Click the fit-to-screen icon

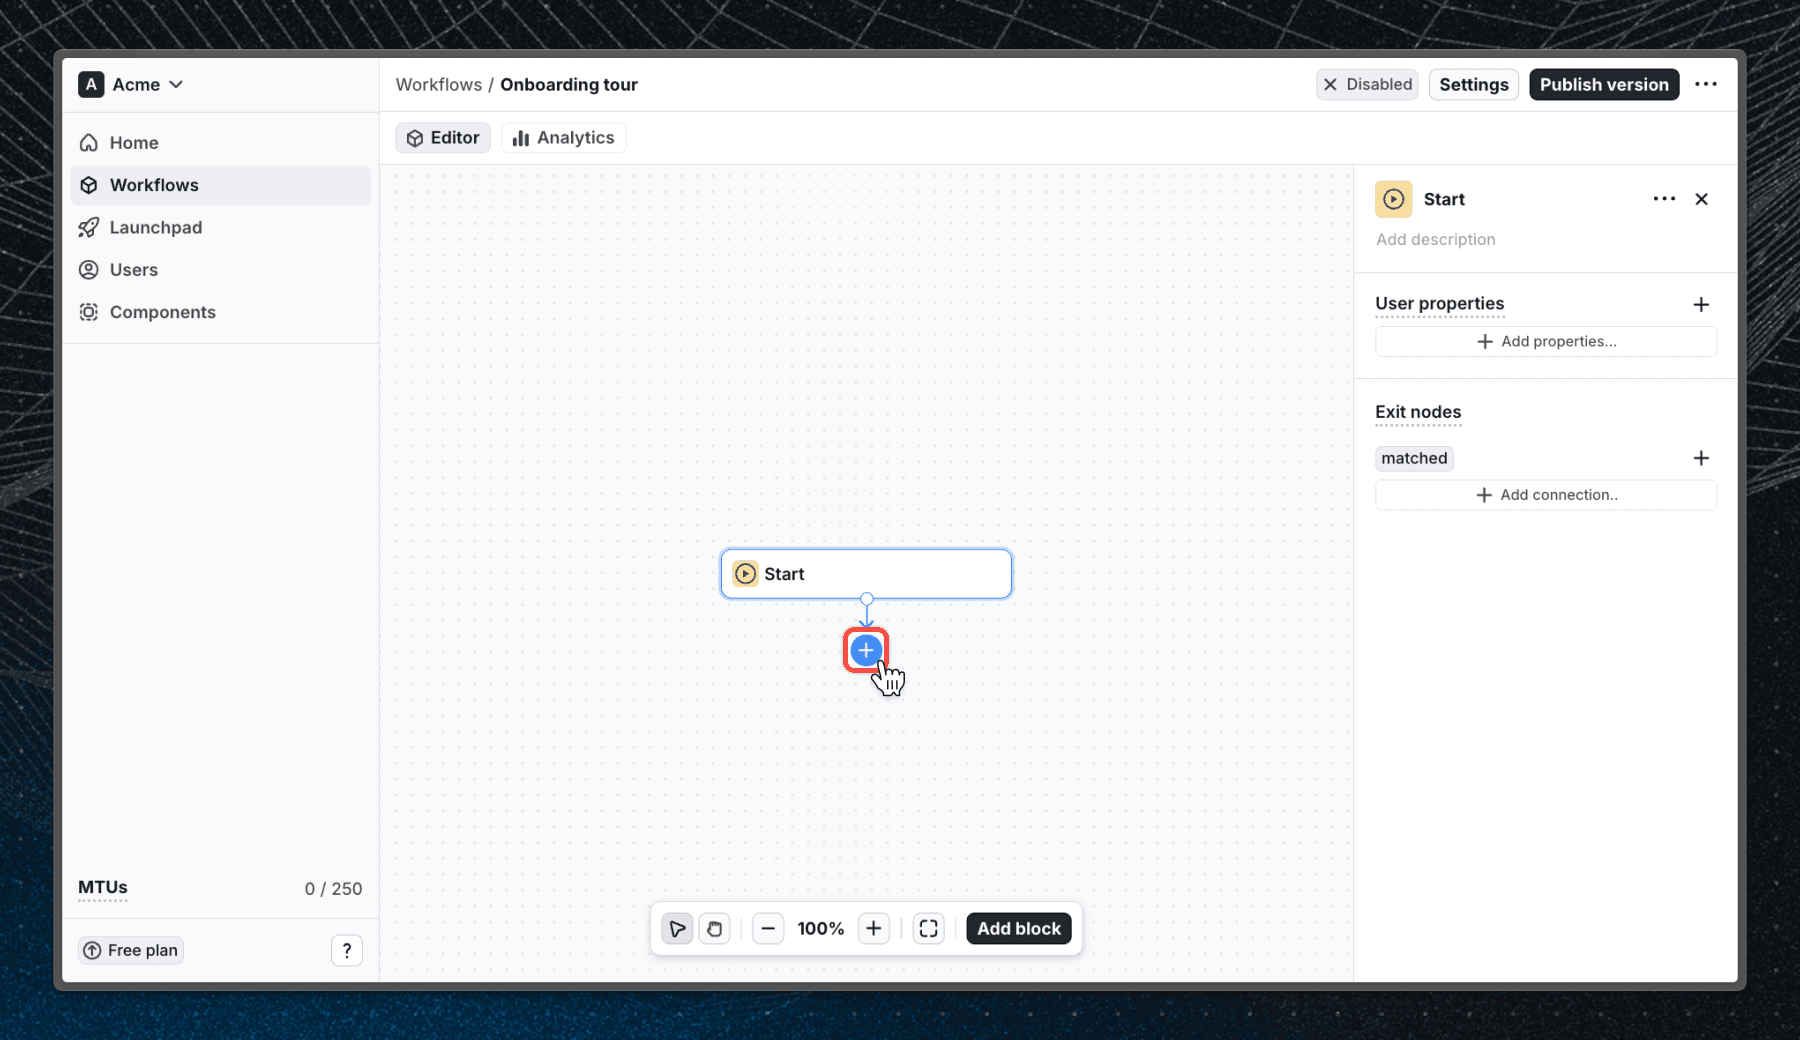coord(928,929)
